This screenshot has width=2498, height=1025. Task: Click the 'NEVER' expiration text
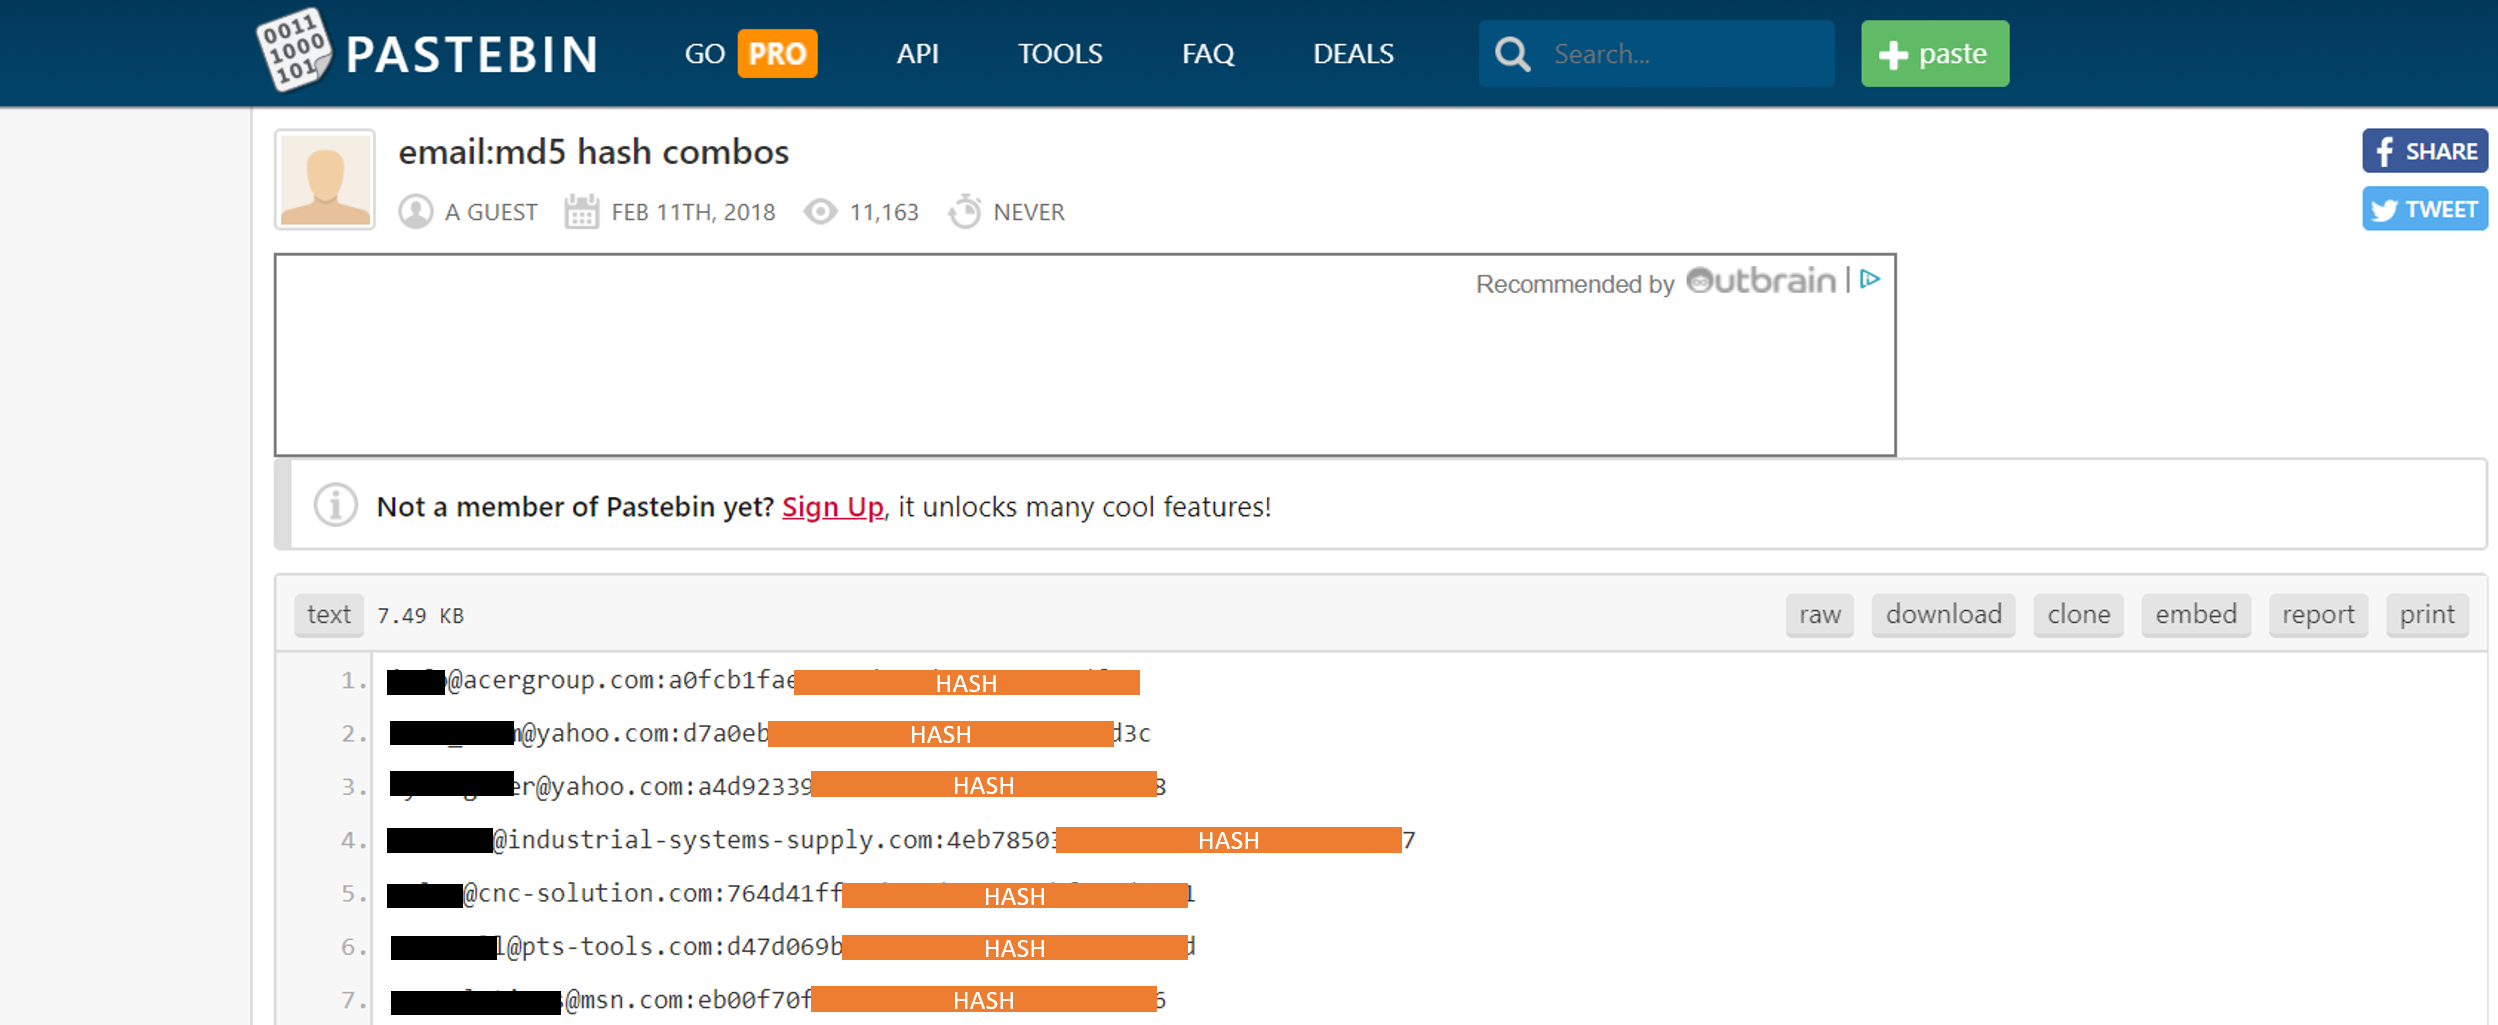[1029, 212]
